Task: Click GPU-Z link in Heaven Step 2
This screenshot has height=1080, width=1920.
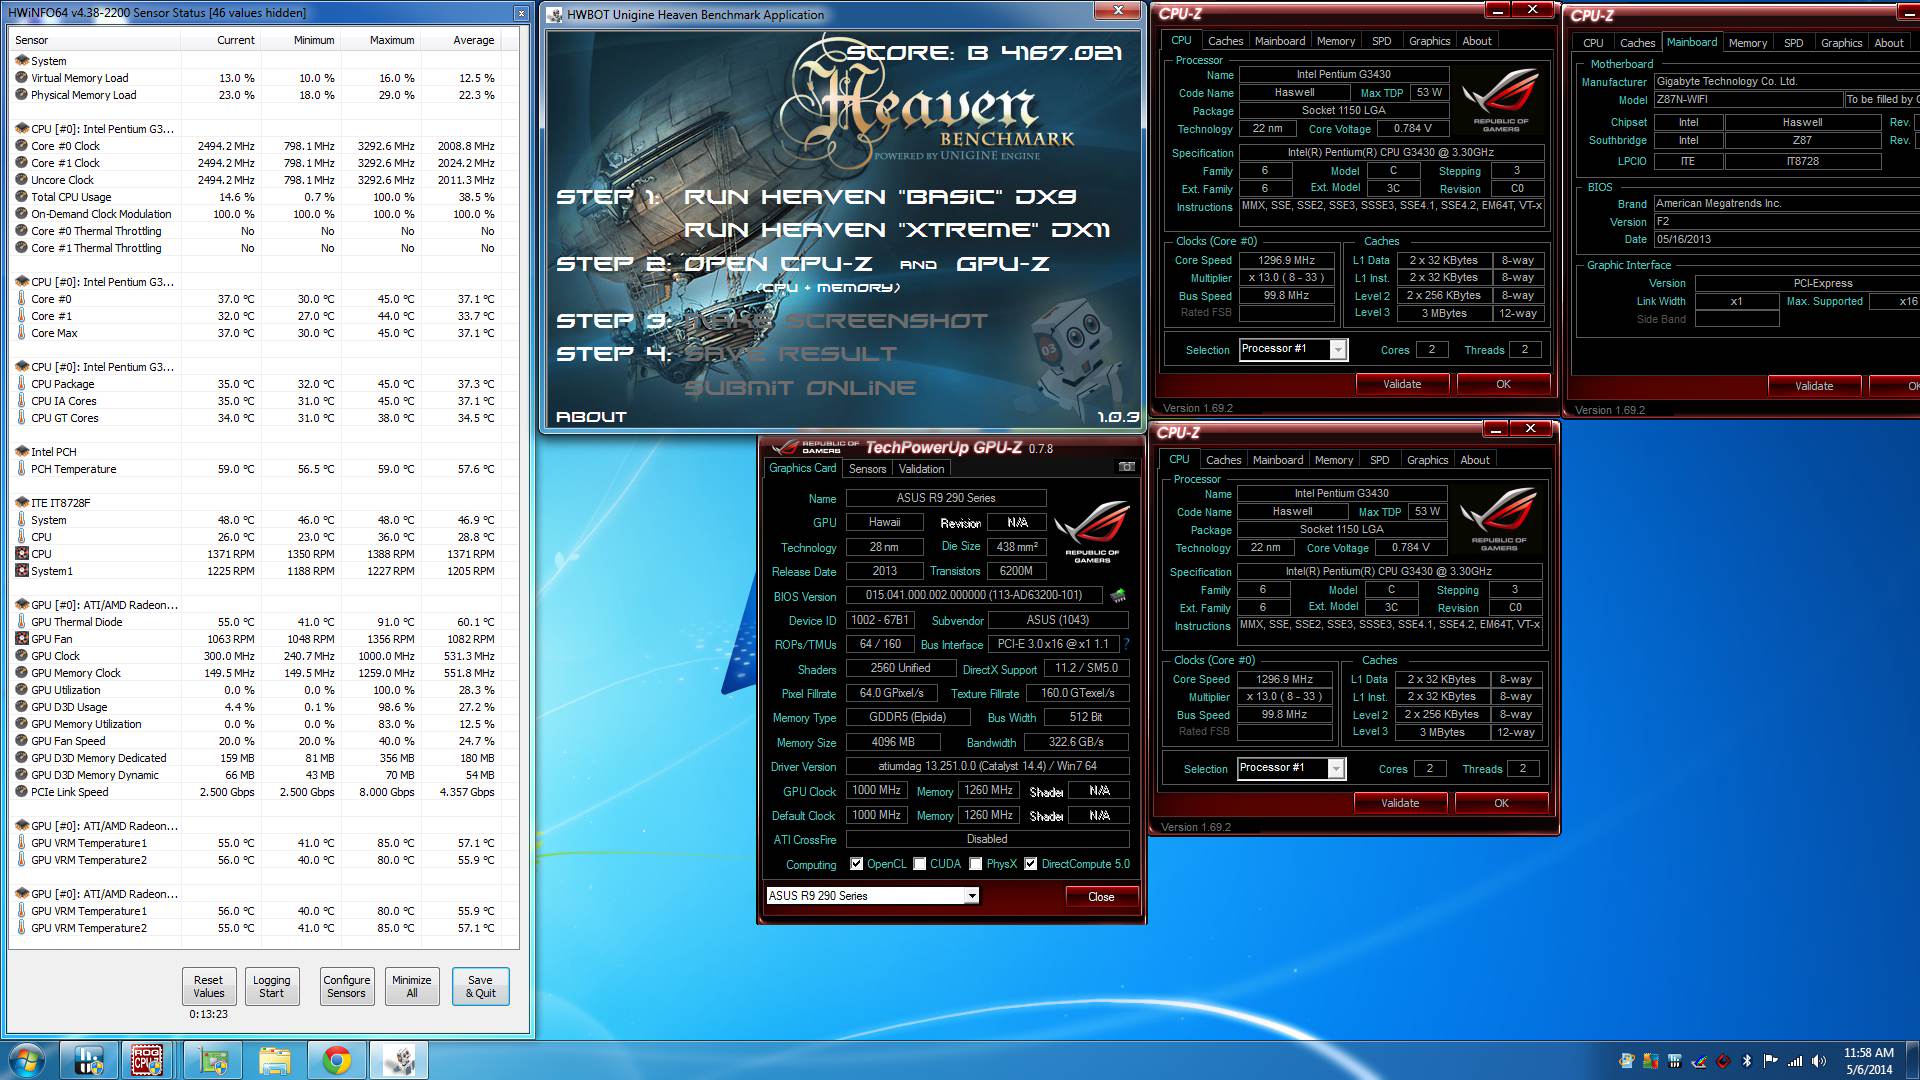Action: point(1003,264)
